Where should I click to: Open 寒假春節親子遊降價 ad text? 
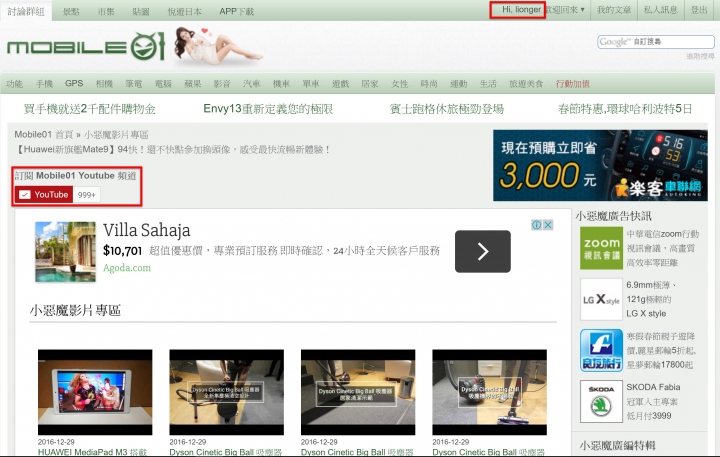[661, 350]
